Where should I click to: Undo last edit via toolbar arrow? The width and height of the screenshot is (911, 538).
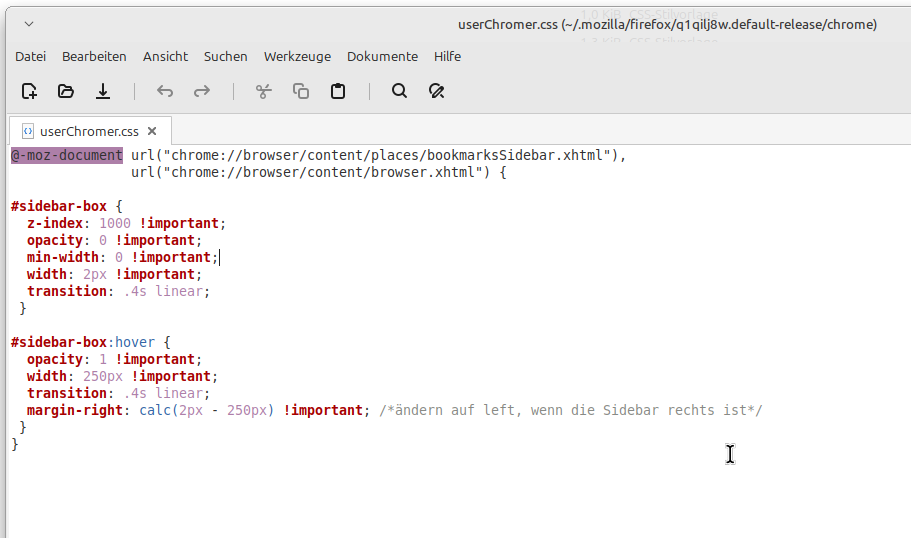coord(165,91)
